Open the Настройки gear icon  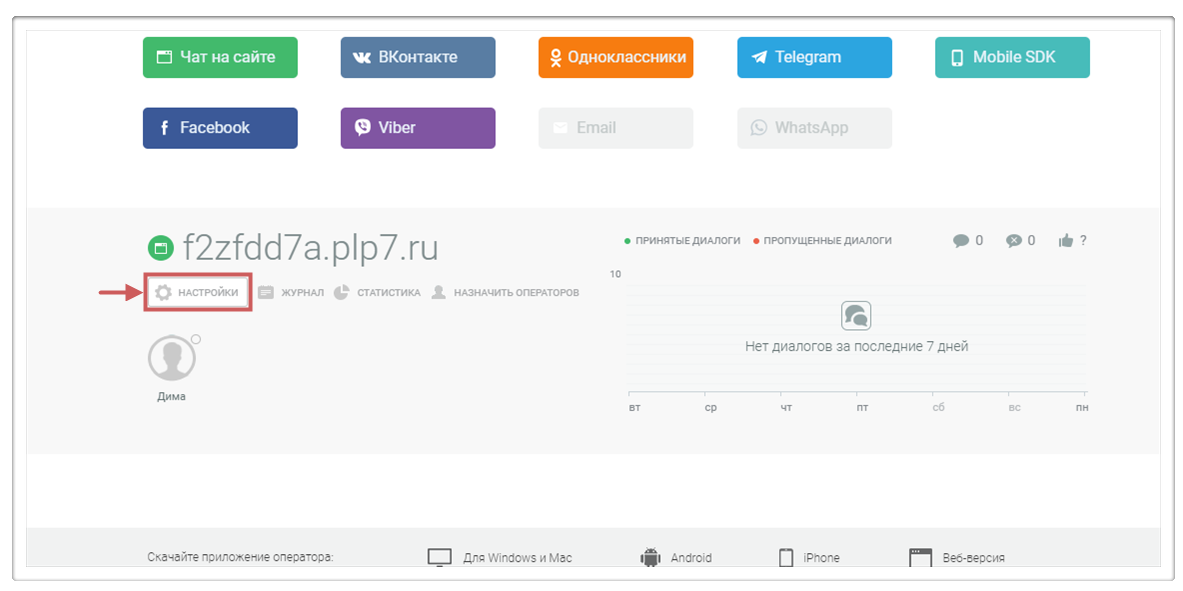[x=163, y=293]
